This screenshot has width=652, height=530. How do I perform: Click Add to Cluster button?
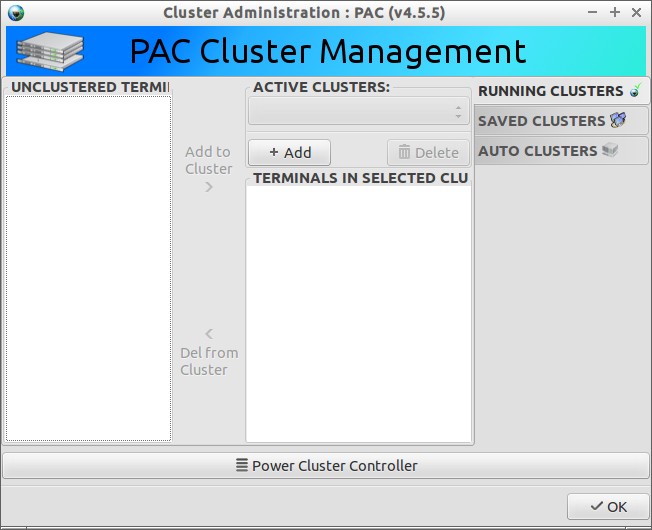point(209,169)
